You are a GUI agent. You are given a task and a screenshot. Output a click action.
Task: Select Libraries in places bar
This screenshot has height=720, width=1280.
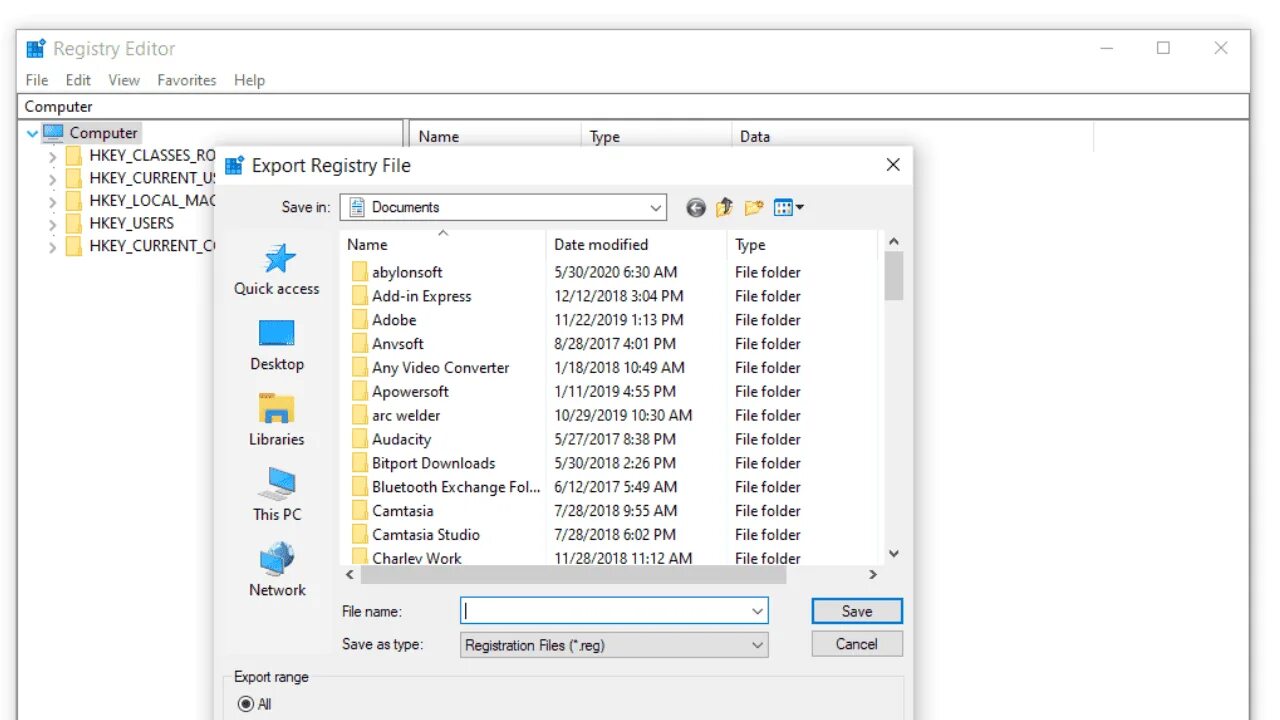coord(277,420)
